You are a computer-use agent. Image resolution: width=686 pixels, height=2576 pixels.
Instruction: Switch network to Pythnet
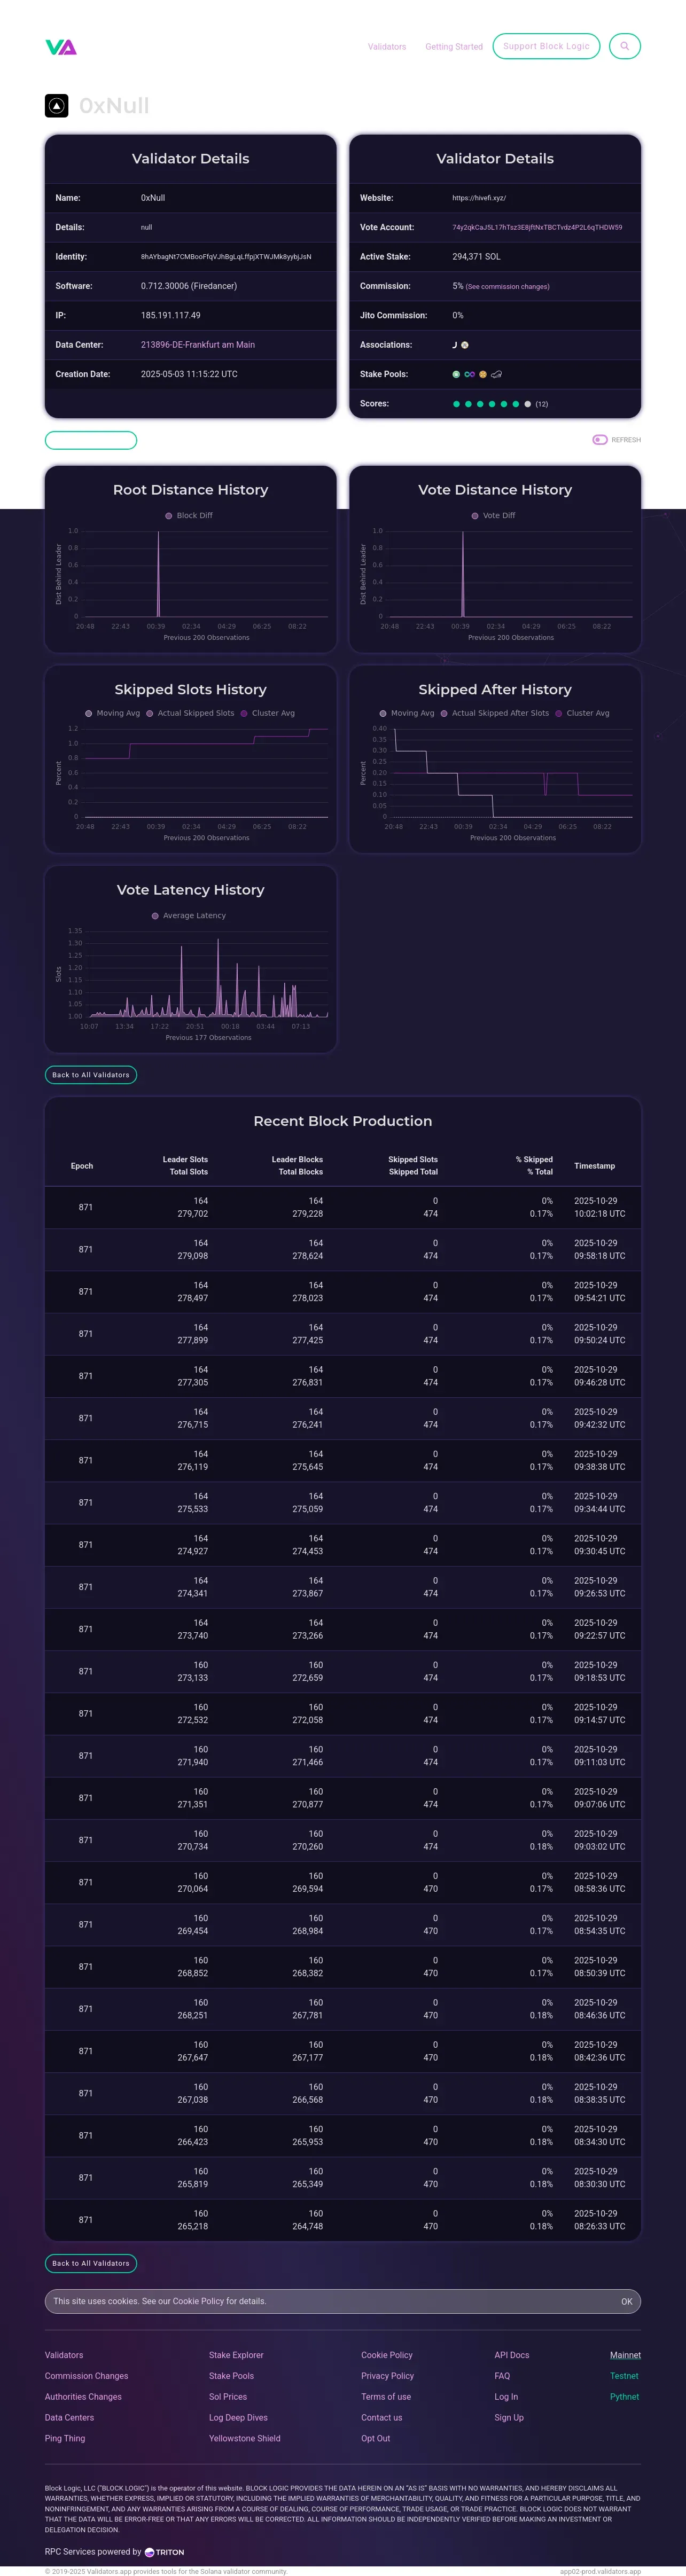click(x=625, y=2397)
